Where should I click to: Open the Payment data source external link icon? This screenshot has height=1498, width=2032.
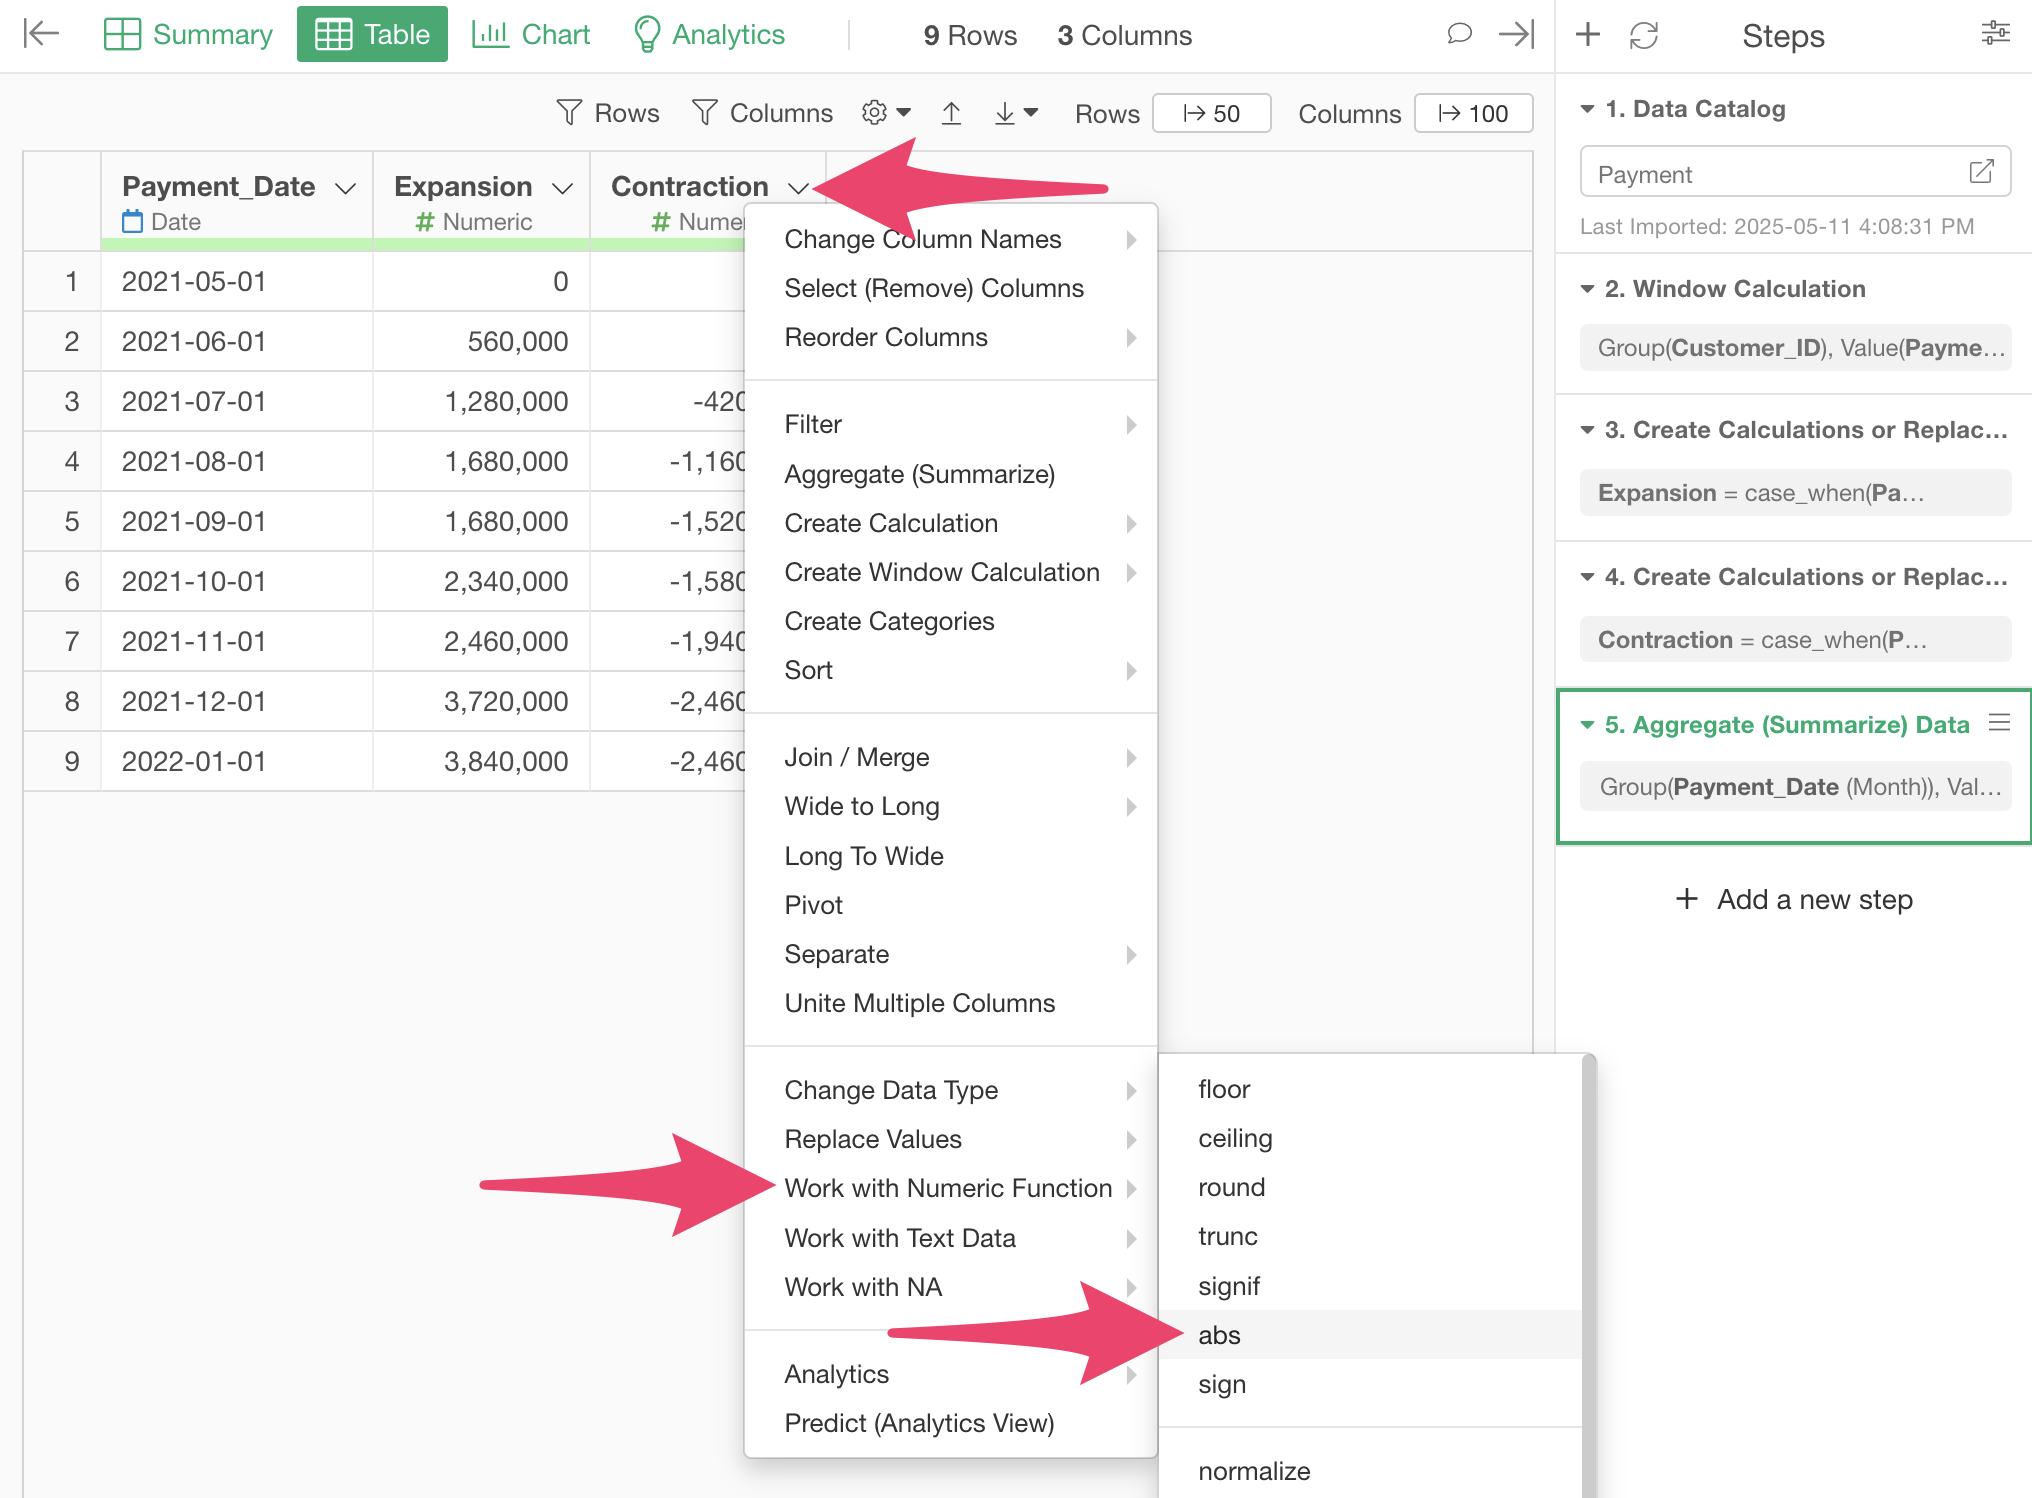pos(1981,172)
